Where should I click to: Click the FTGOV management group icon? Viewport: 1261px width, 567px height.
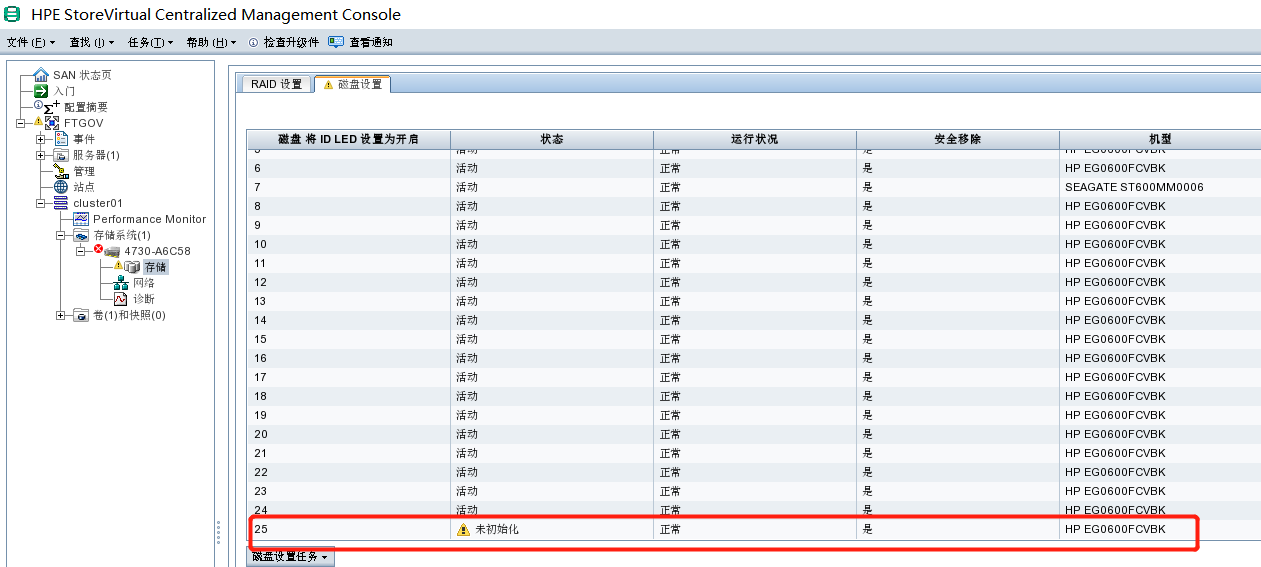[x=52, y=123]
